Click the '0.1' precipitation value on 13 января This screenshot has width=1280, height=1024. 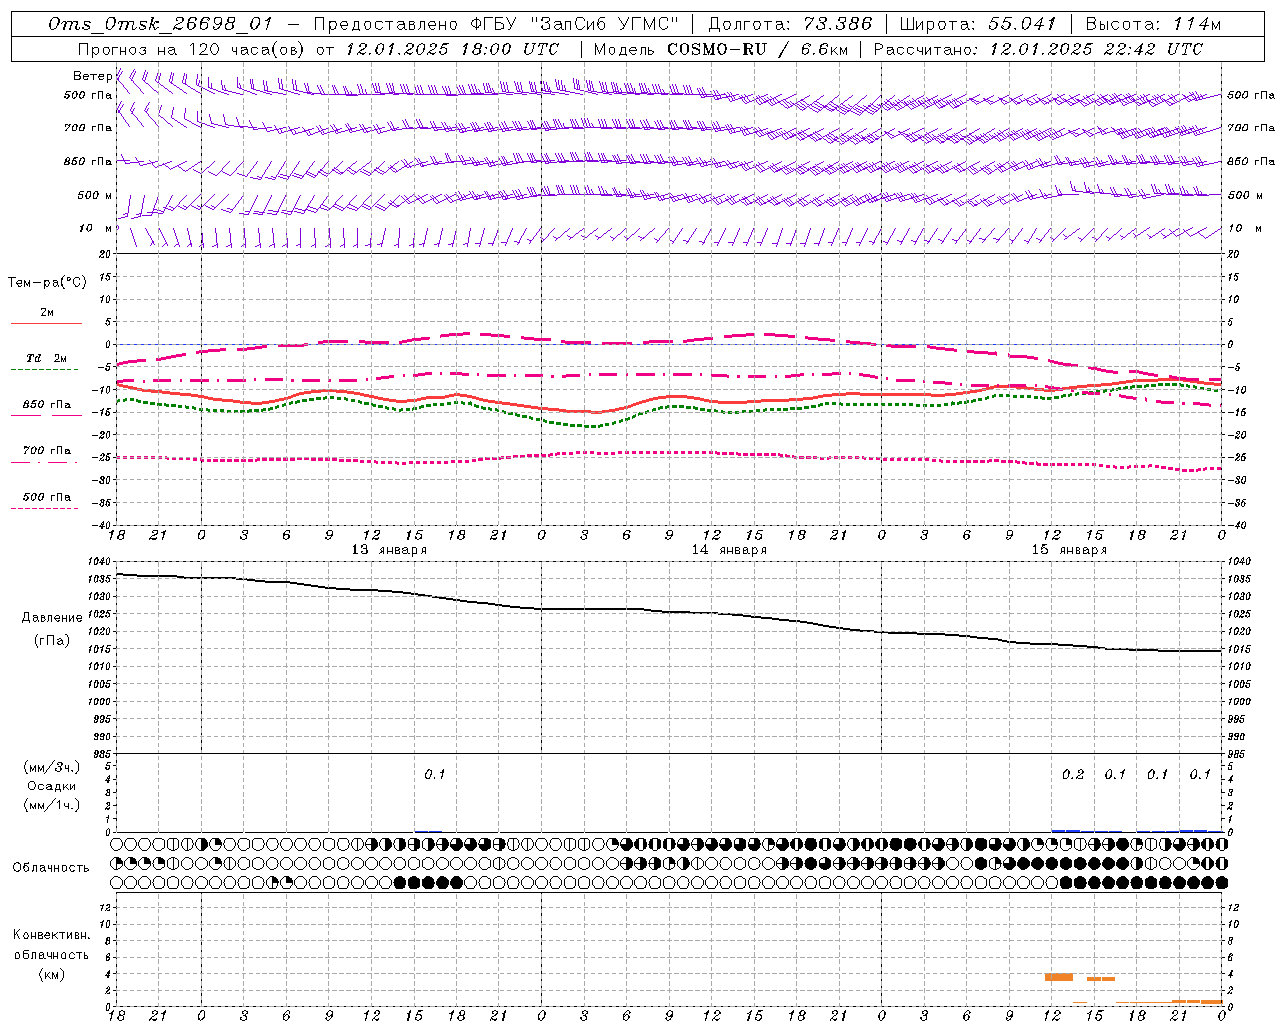coord(435,775)
